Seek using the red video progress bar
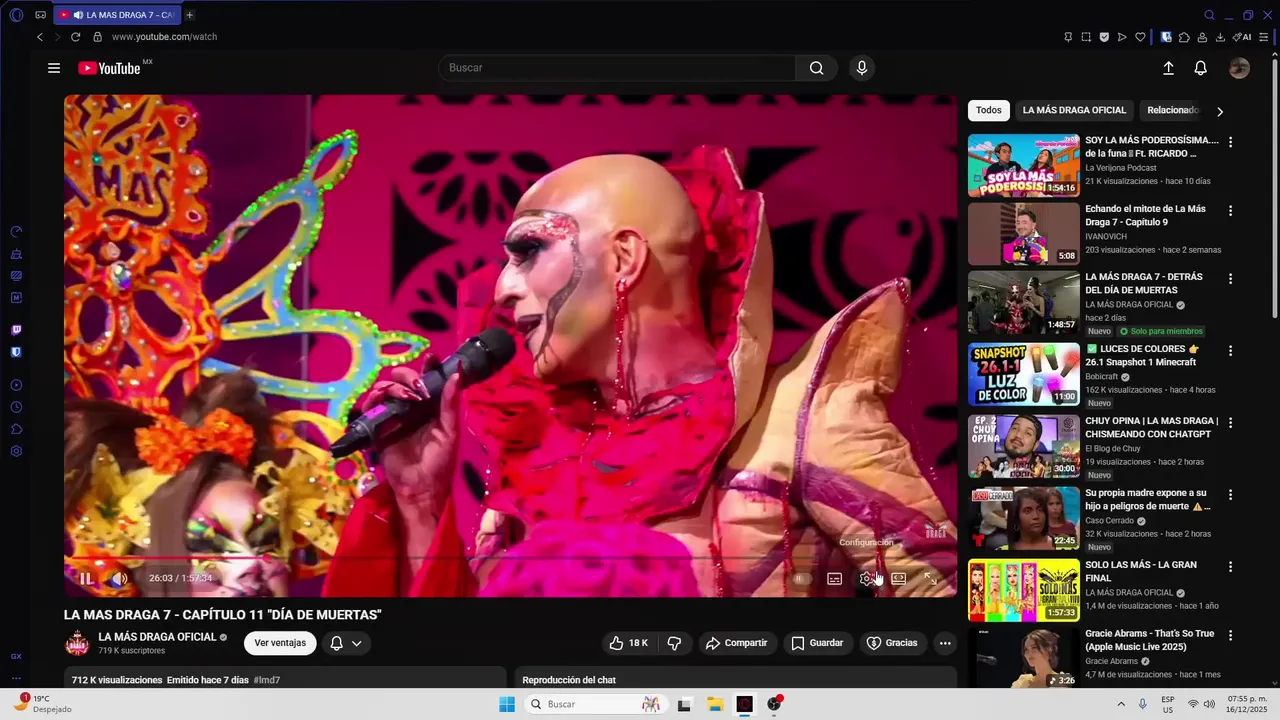Viewport: 1280px width, 720px height. (x=510, y=558)
